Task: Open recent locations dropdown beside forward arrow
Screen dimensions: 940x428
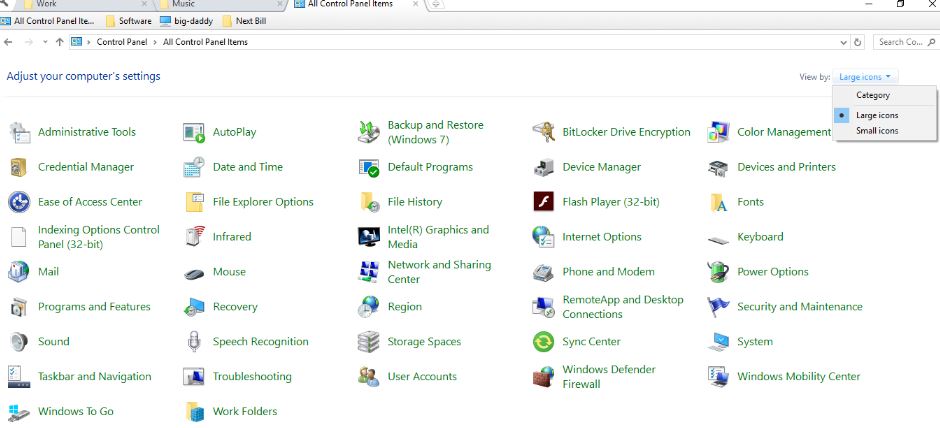Action: tap(45, 42)
